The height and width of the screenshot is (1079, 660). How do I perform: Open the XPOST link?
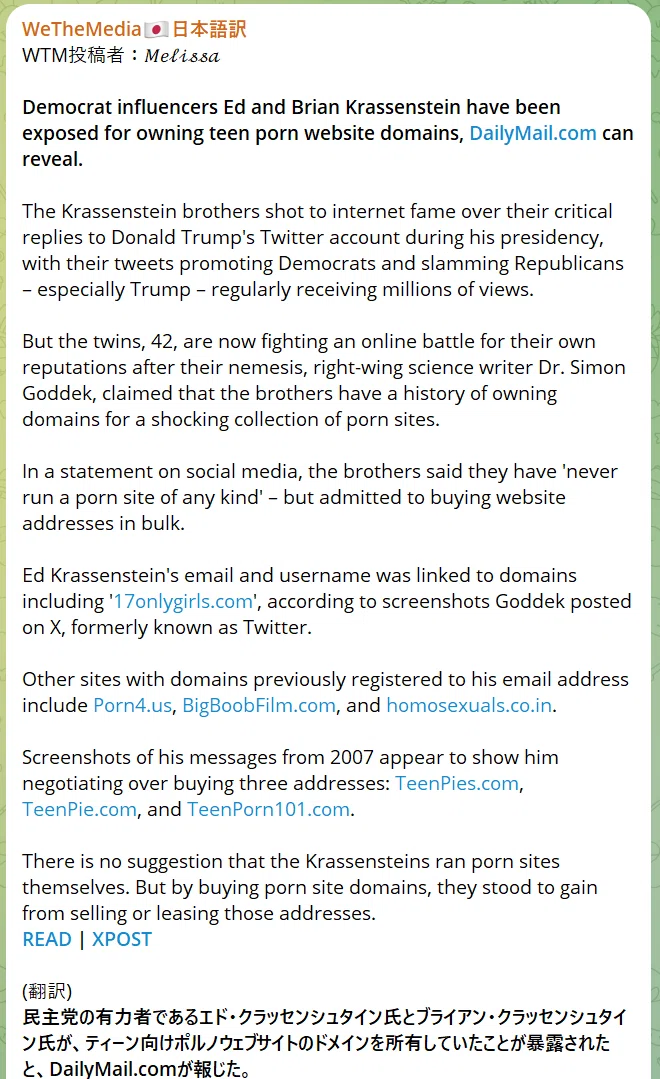(x=122, y=939)
